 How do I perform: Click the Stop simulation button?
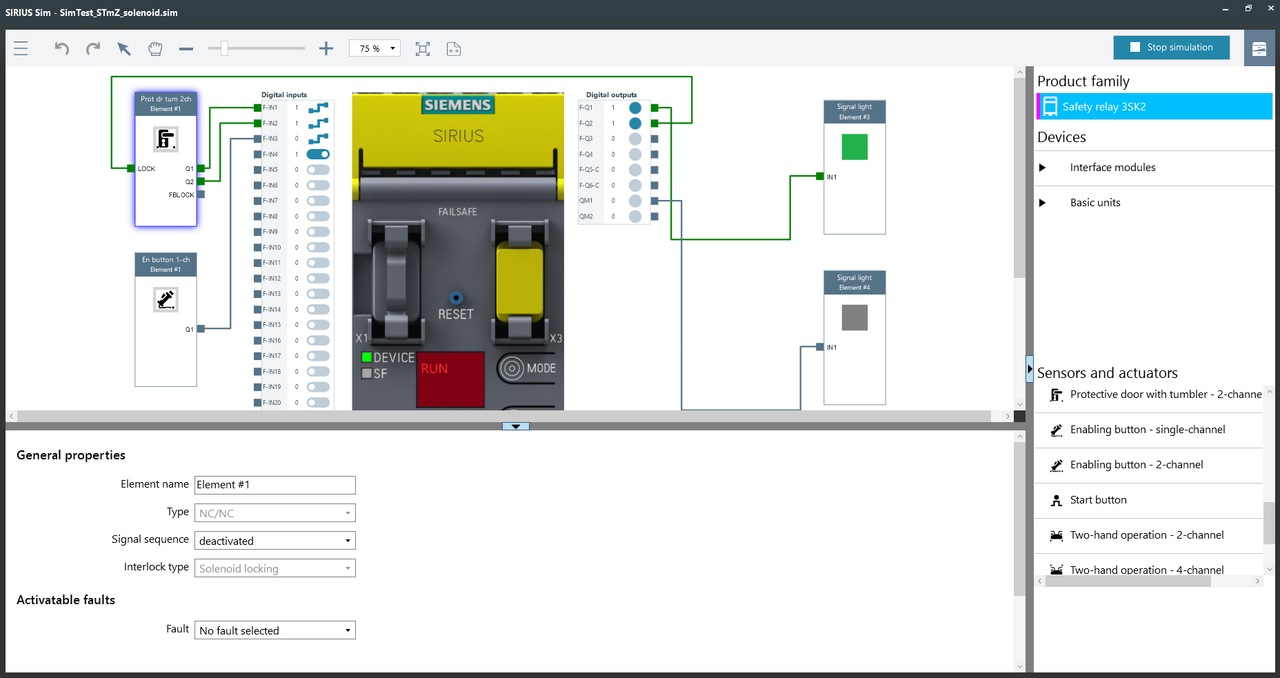[x=1171, y=47]
